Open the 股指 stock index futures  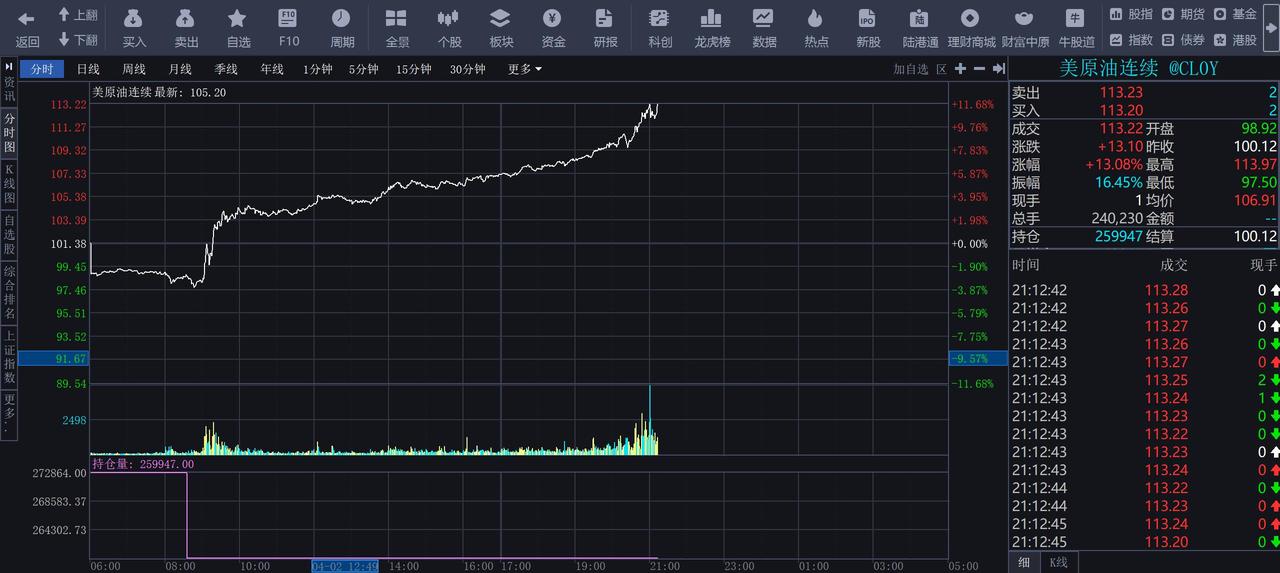1131,14
